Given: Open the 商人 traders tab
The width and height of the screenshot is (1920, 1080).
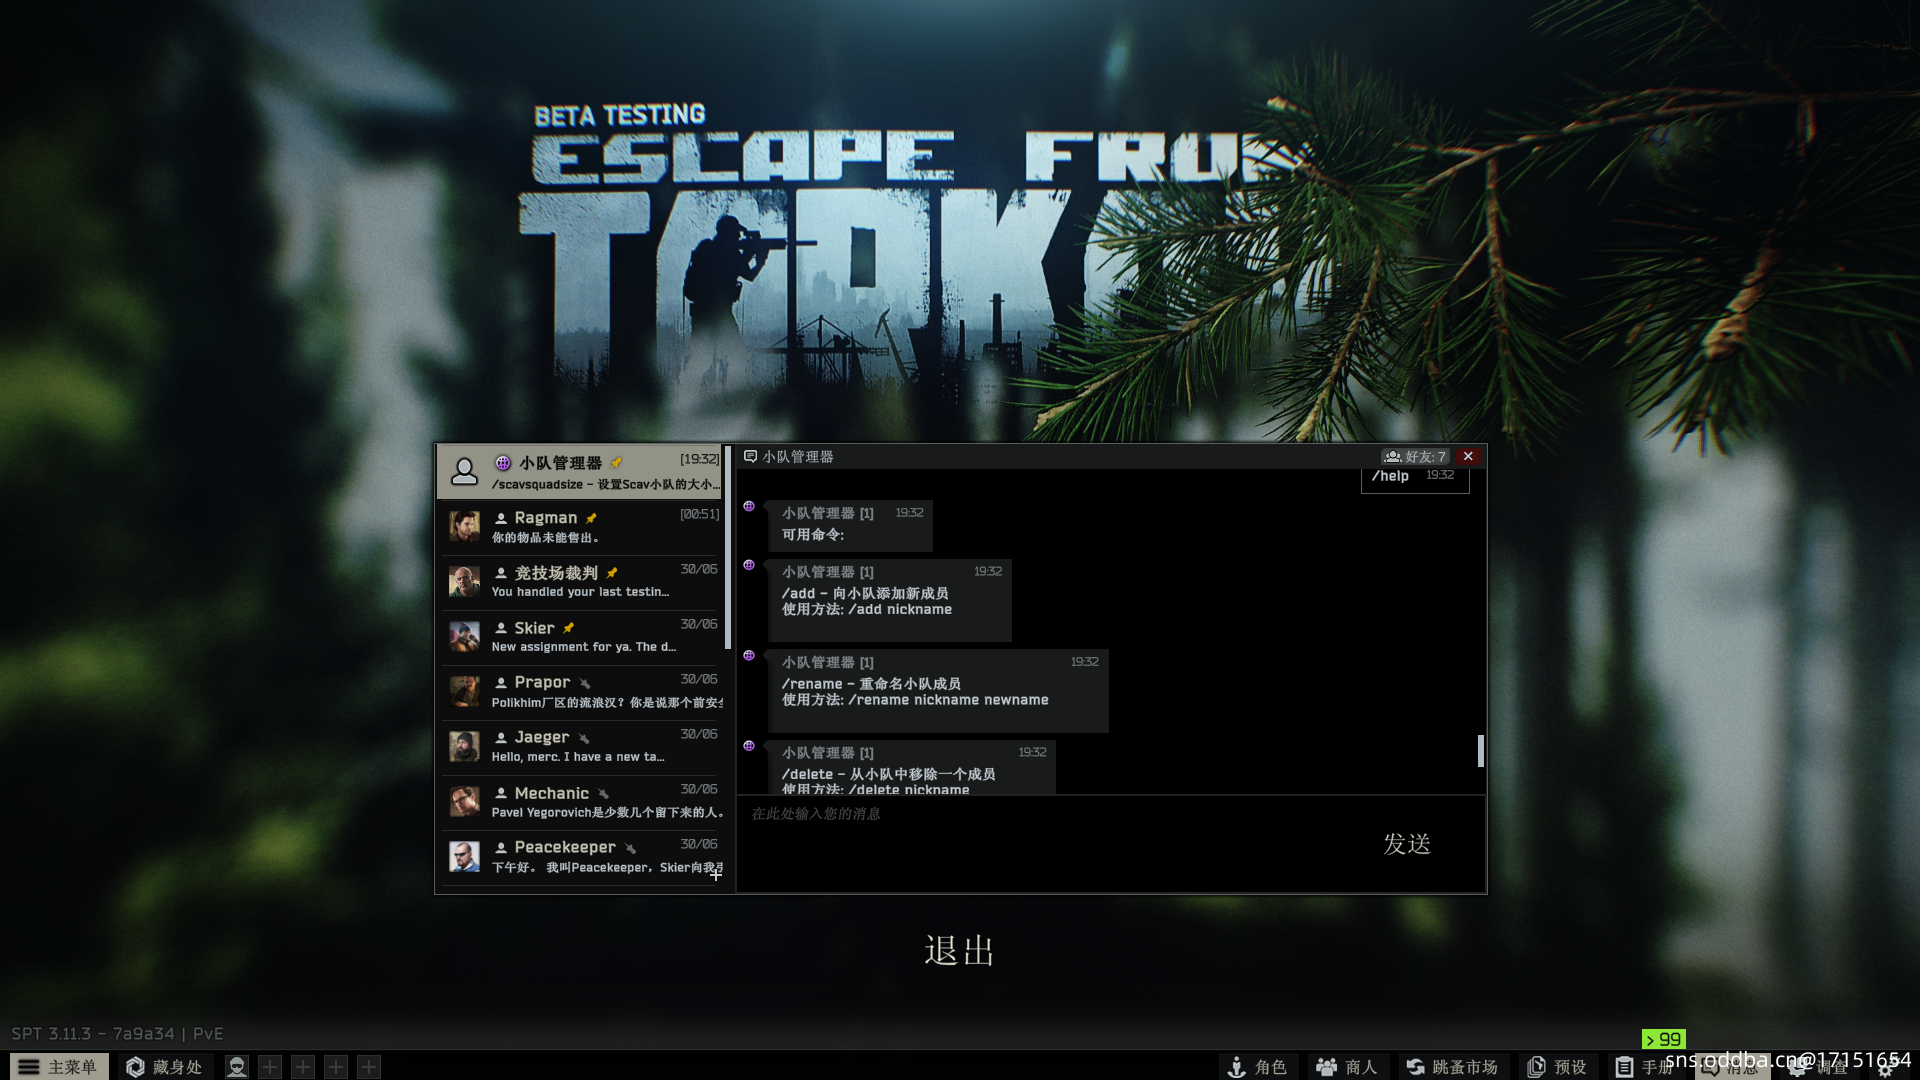Looking at the screenshot, I should click(1347, 1067).
